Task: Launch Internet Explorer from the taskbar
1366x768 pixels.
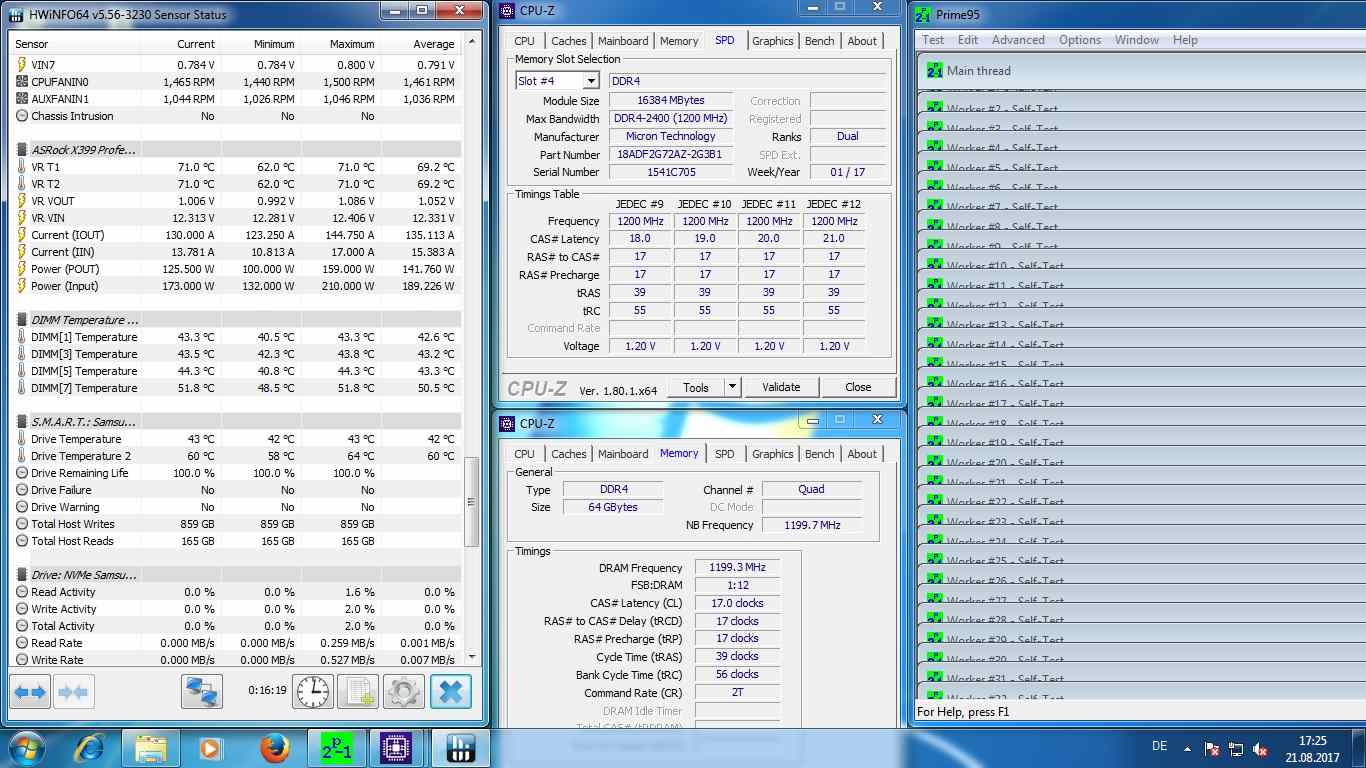Action: pos(91,748)
